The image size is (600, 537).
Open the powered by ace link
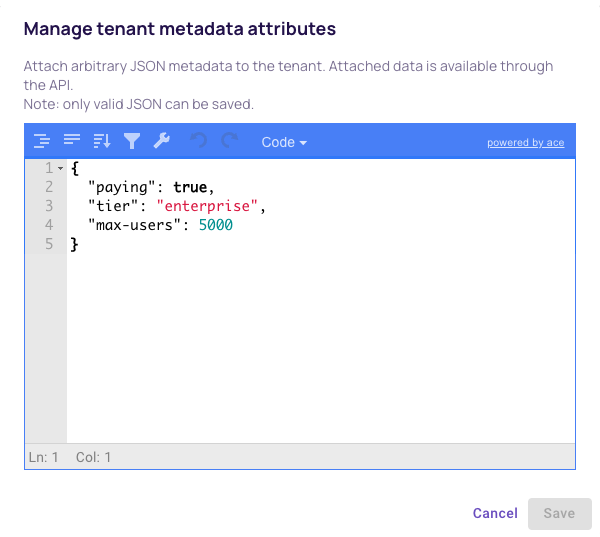(x=525, y=142)
